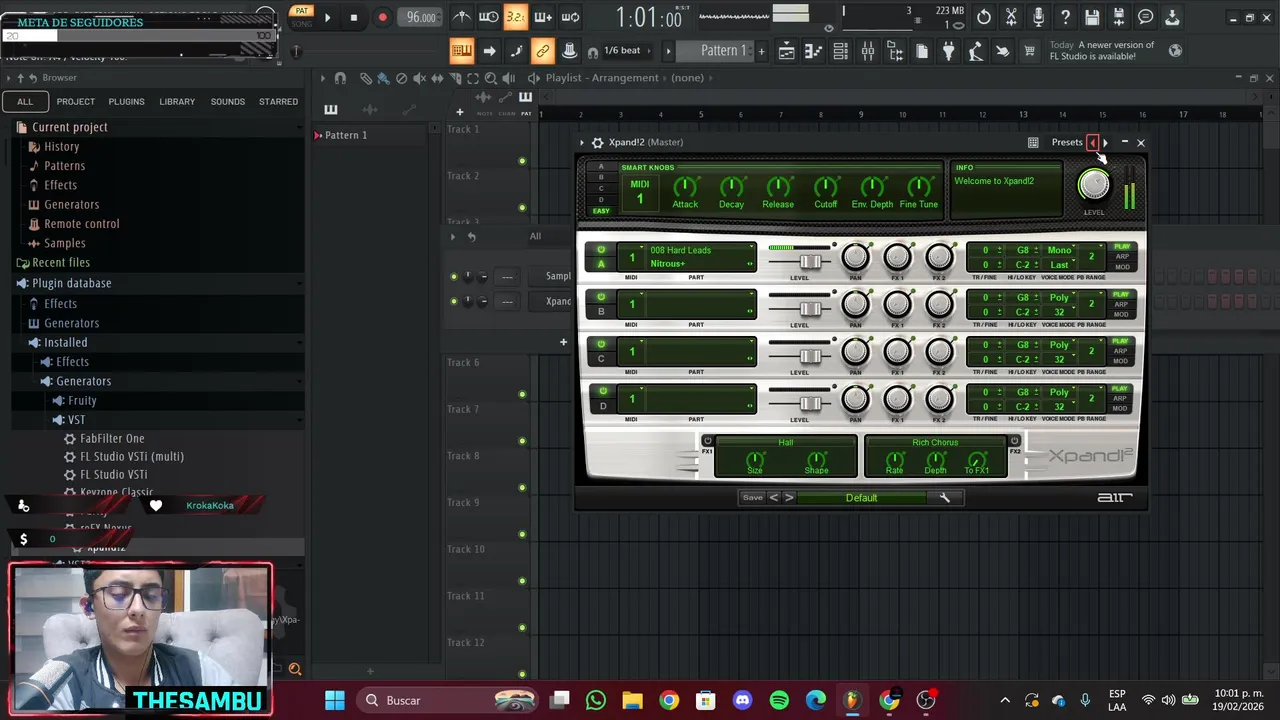1280x720 pixels.
Task: Toggle power for part B in Xpand!2
Action: point(601,297)
